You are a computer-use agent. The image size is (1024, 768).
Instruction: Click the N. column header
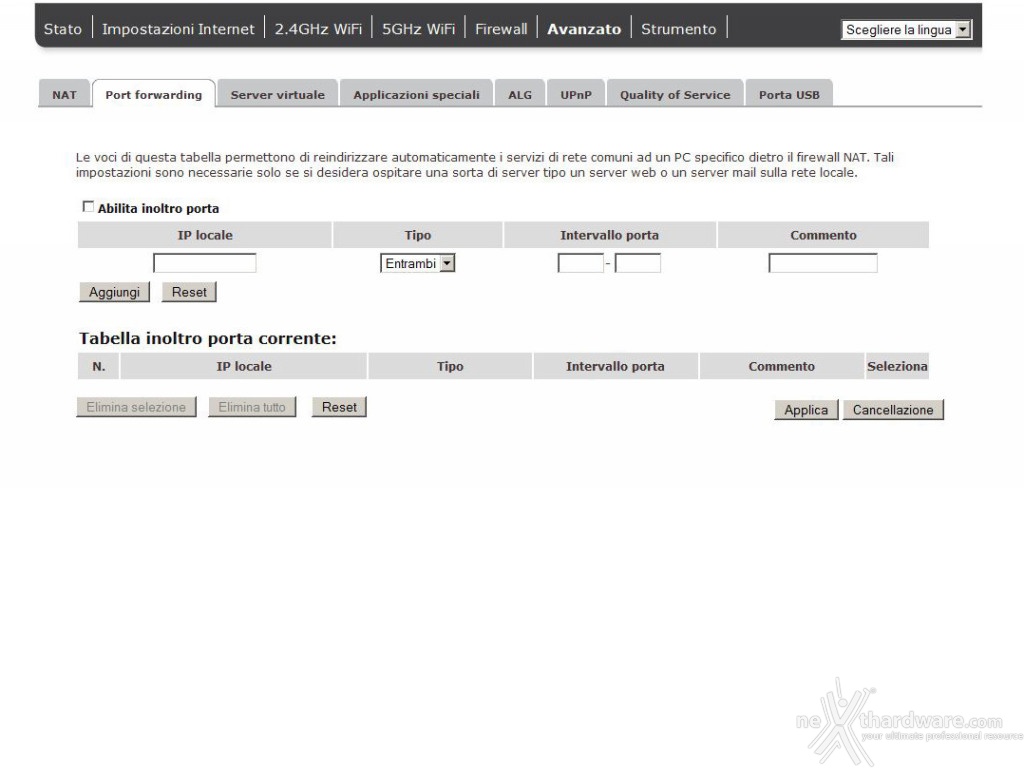tap(99, 366)
